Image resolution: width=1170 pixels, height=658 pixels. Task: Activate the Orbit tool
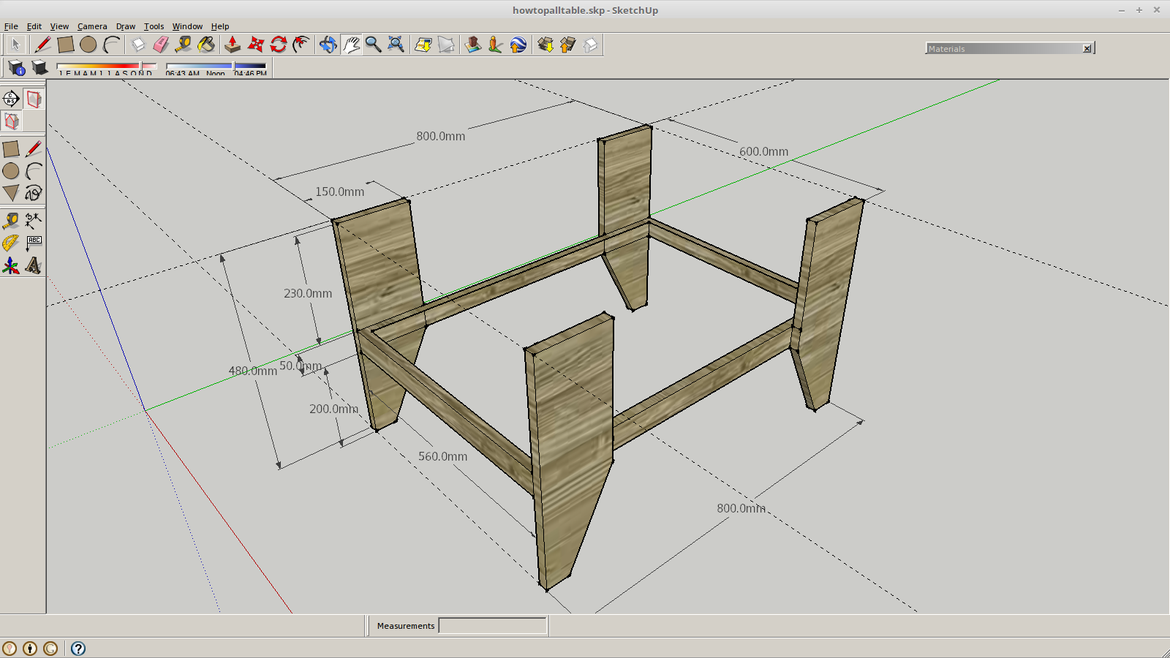click(x=328, y=44)
